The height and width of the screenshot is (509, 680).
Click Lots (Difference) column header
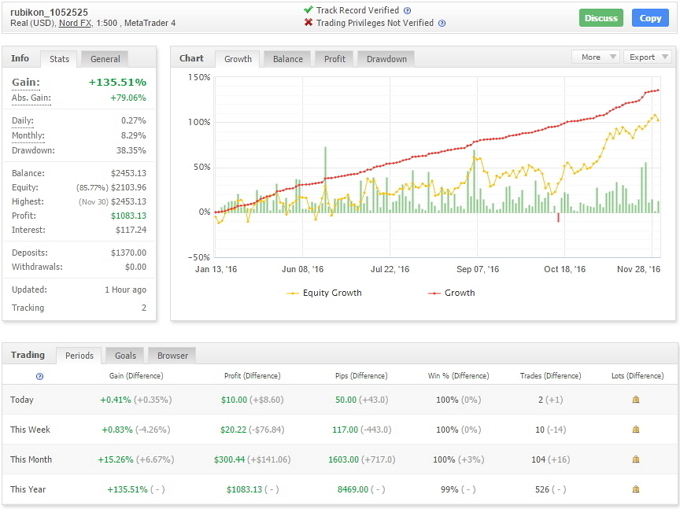pos(637,376)
